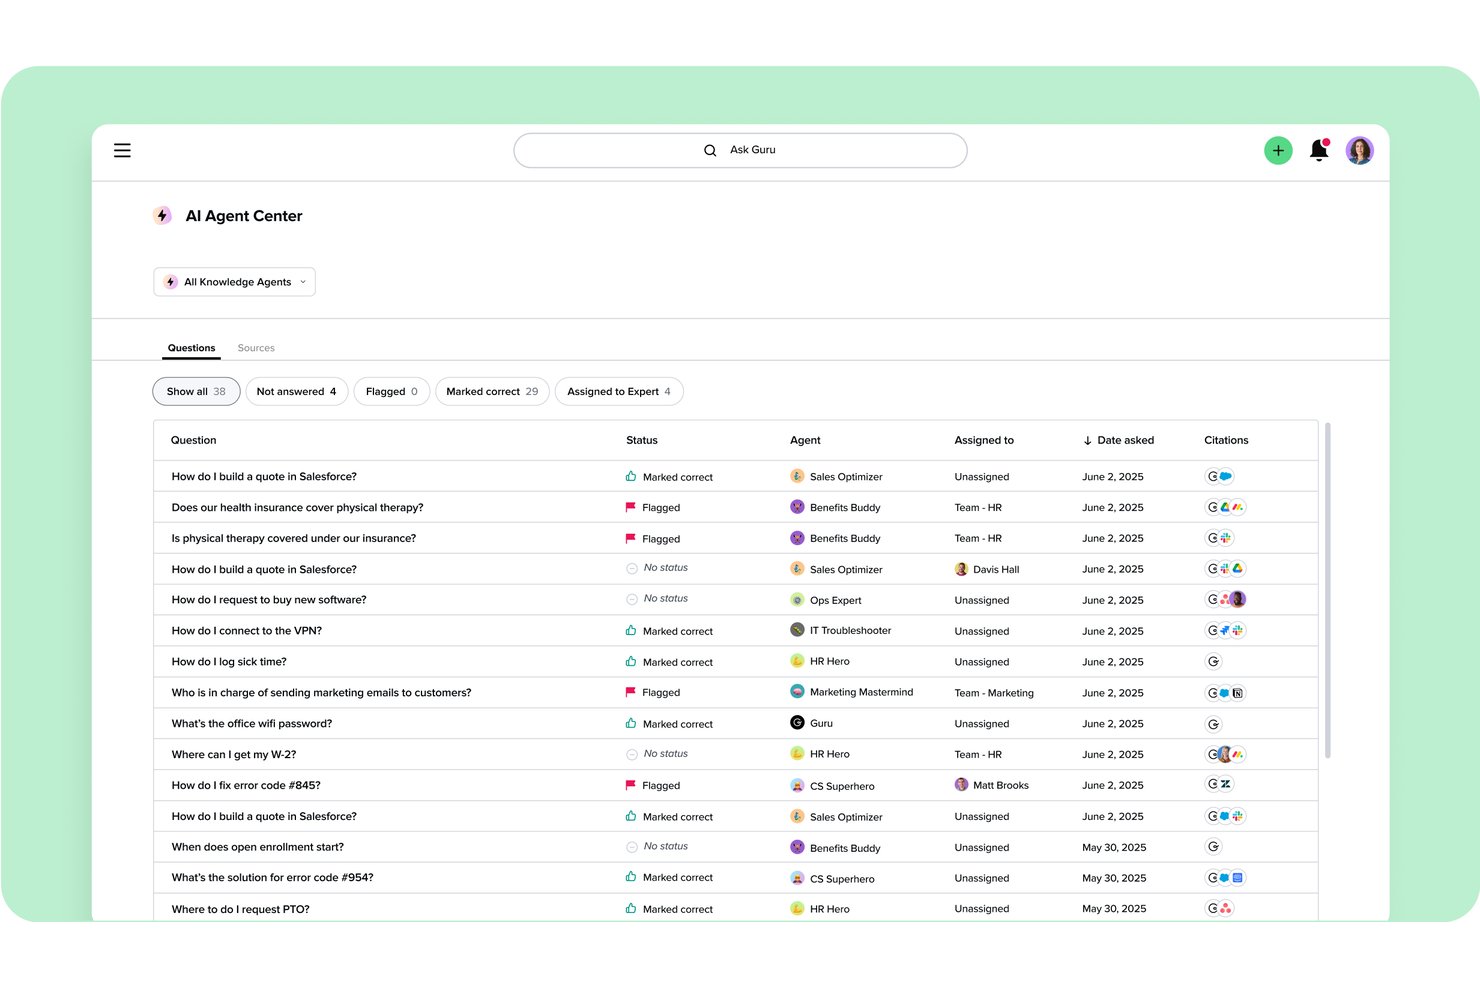Image resolution: width=1480 pixels, height=987 pixels.
Task: Select the Show all 38 filter
Action: point(196,391)
